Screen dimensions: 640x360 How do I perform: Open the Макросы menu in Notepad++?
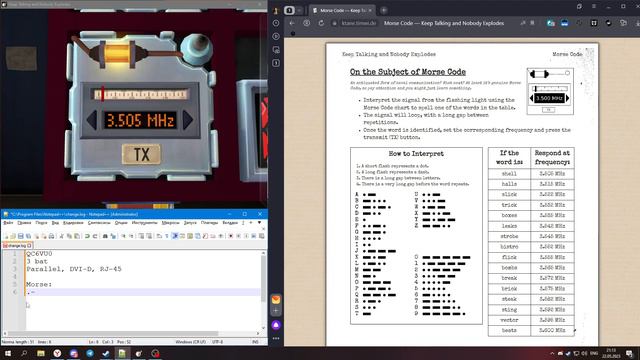tap(170, 223)
